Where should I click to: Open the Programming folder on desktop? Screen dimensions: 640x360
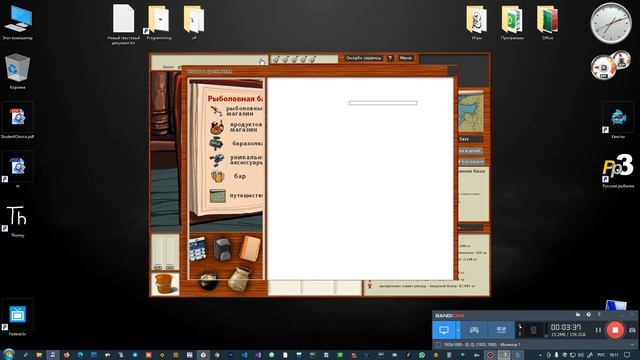pyautogui.click(x=159, y=22)
